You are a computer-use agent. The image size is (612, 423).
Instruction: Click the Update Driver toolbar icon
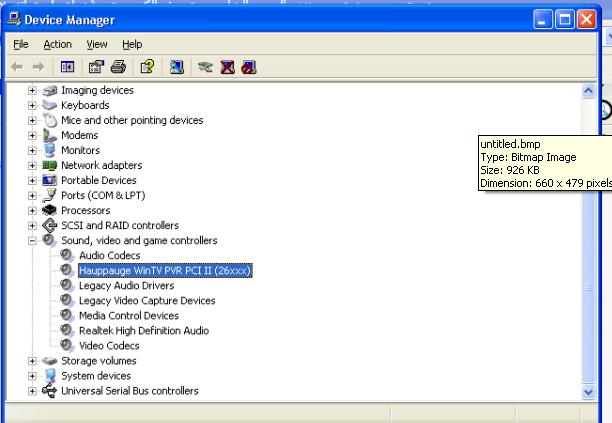(x=205, y=67)
